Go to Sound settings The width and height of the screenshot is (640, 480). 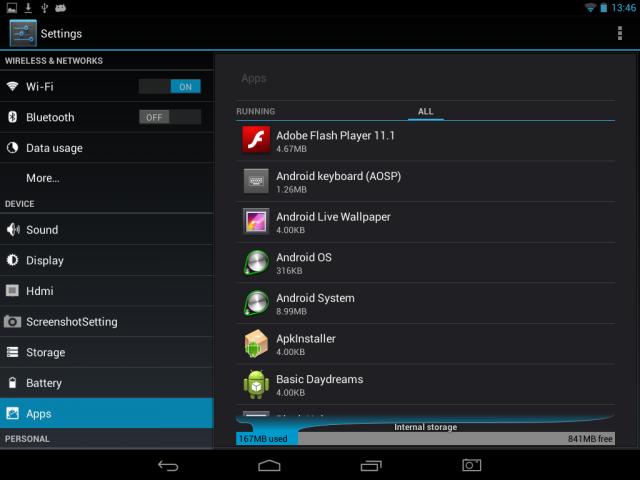tap(42, 230)
